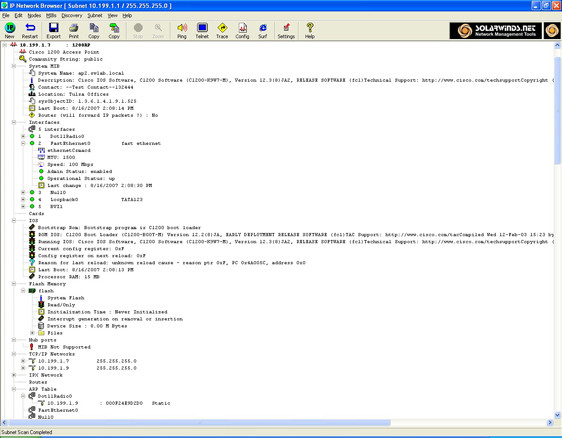Click the Zoom magnifier icon

pyautogui.click(x=158, y=30)
